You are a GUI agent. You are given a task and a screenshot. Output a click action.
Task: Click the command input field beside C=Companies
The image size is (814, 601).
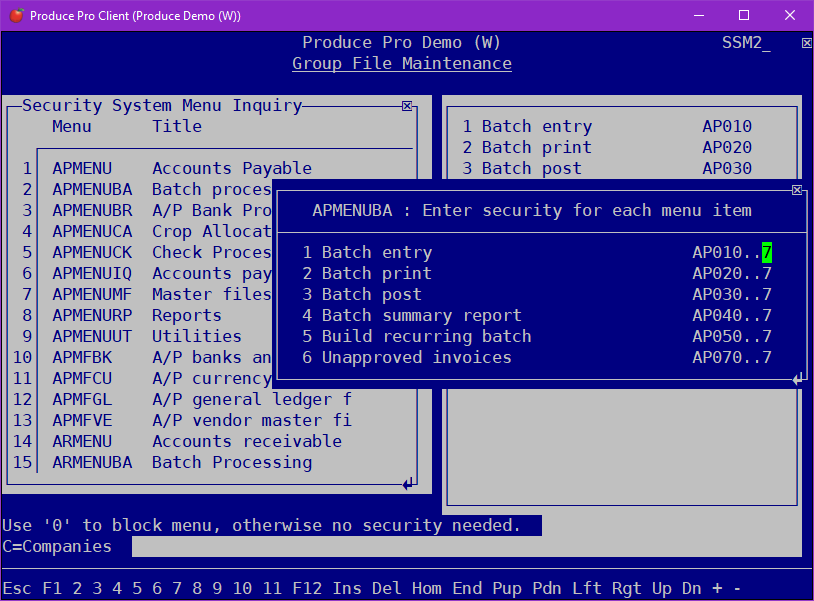(467, 547)
